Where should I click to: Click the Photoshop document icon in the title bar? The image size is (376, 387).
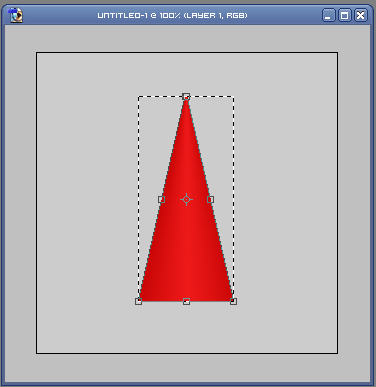(15, 15)
